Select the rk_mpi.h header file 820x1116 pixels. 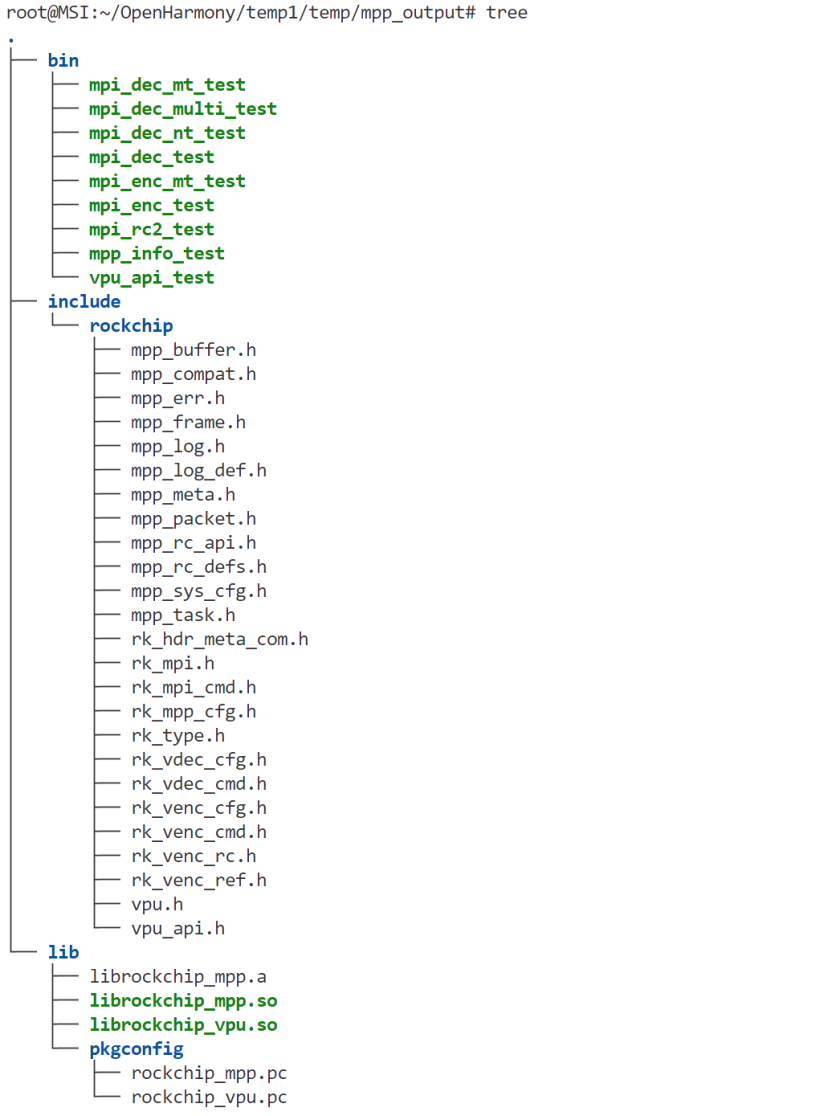tap(172, 663)
